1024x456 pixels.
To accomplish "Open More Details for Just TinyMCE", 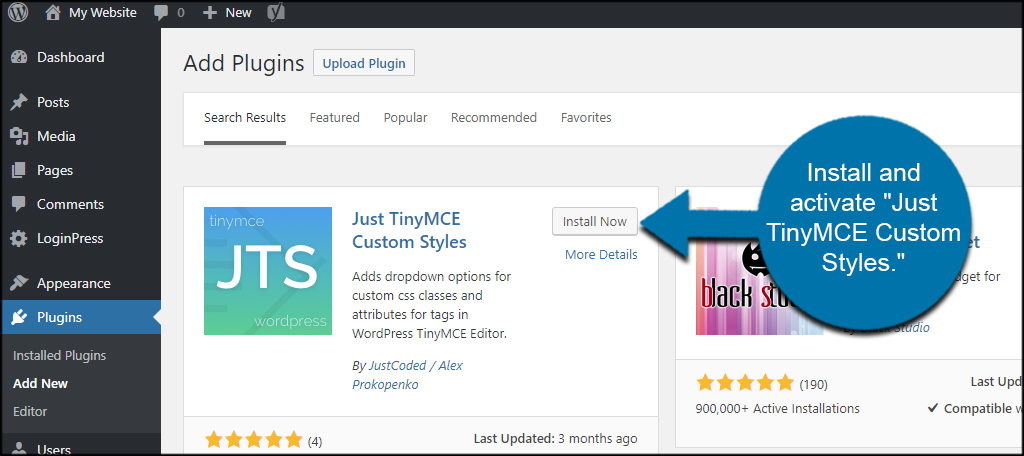I will [601, 255].
